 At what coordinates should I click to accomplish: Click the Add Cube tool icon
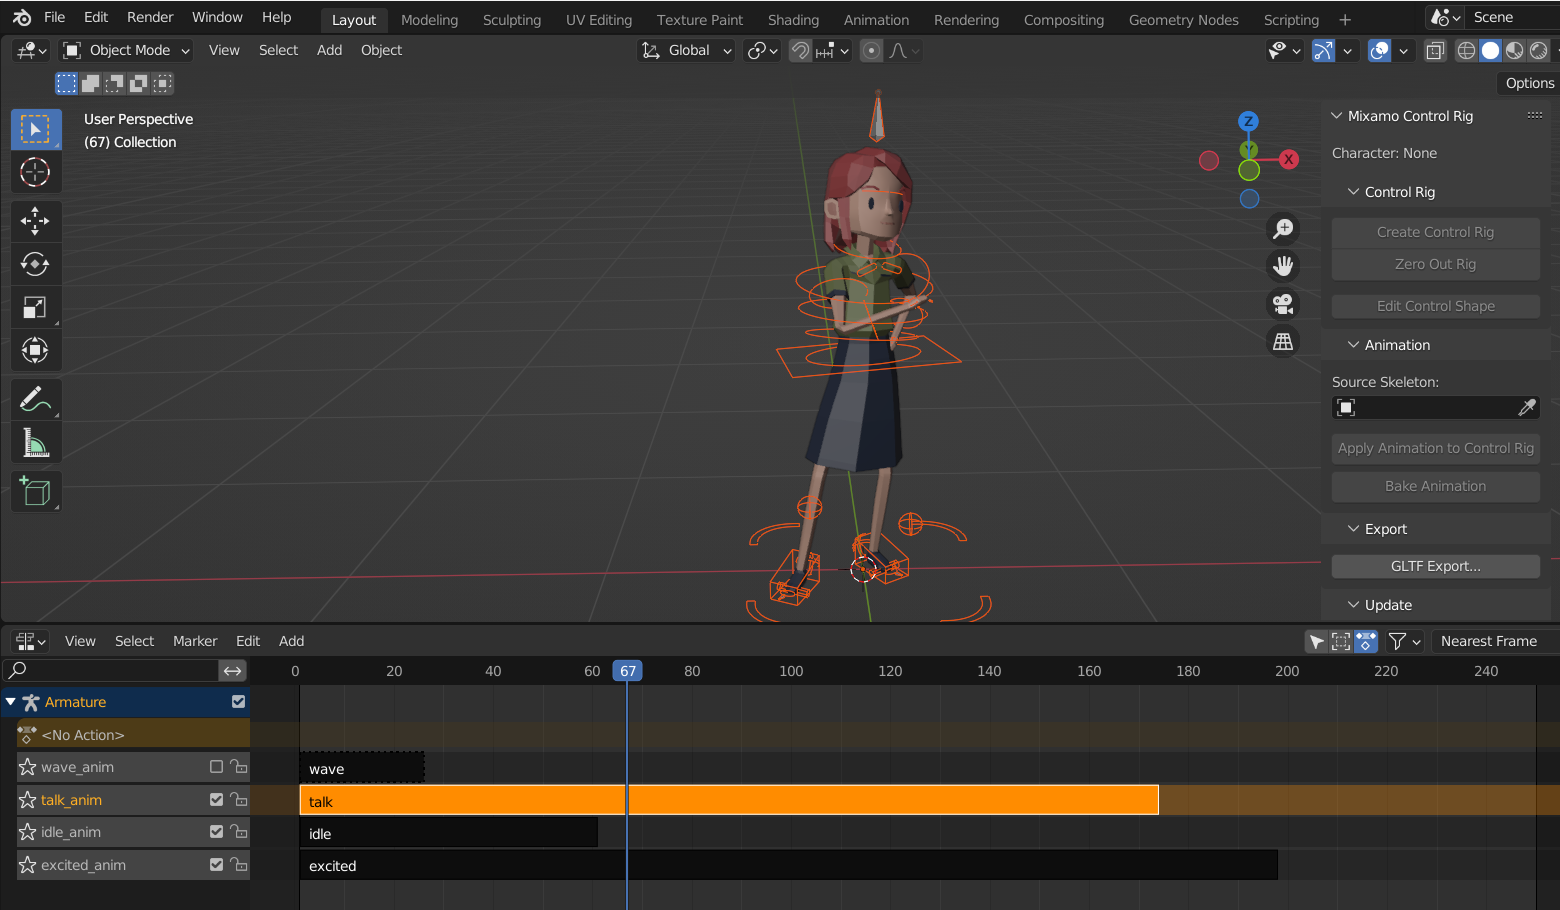(35, 491)
